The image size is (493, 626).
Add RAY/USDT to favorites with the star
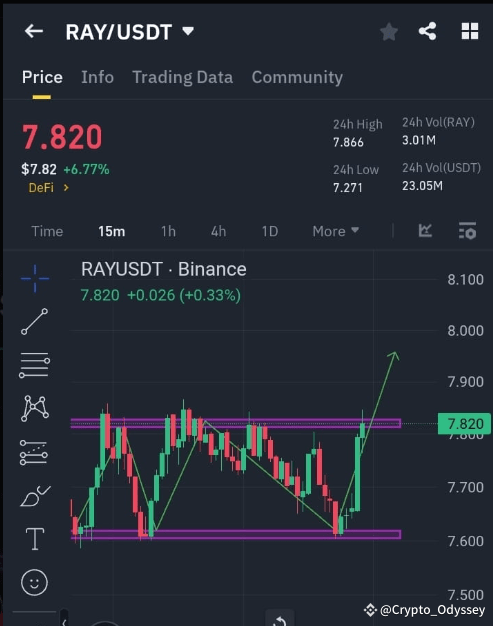coord(389,32)
